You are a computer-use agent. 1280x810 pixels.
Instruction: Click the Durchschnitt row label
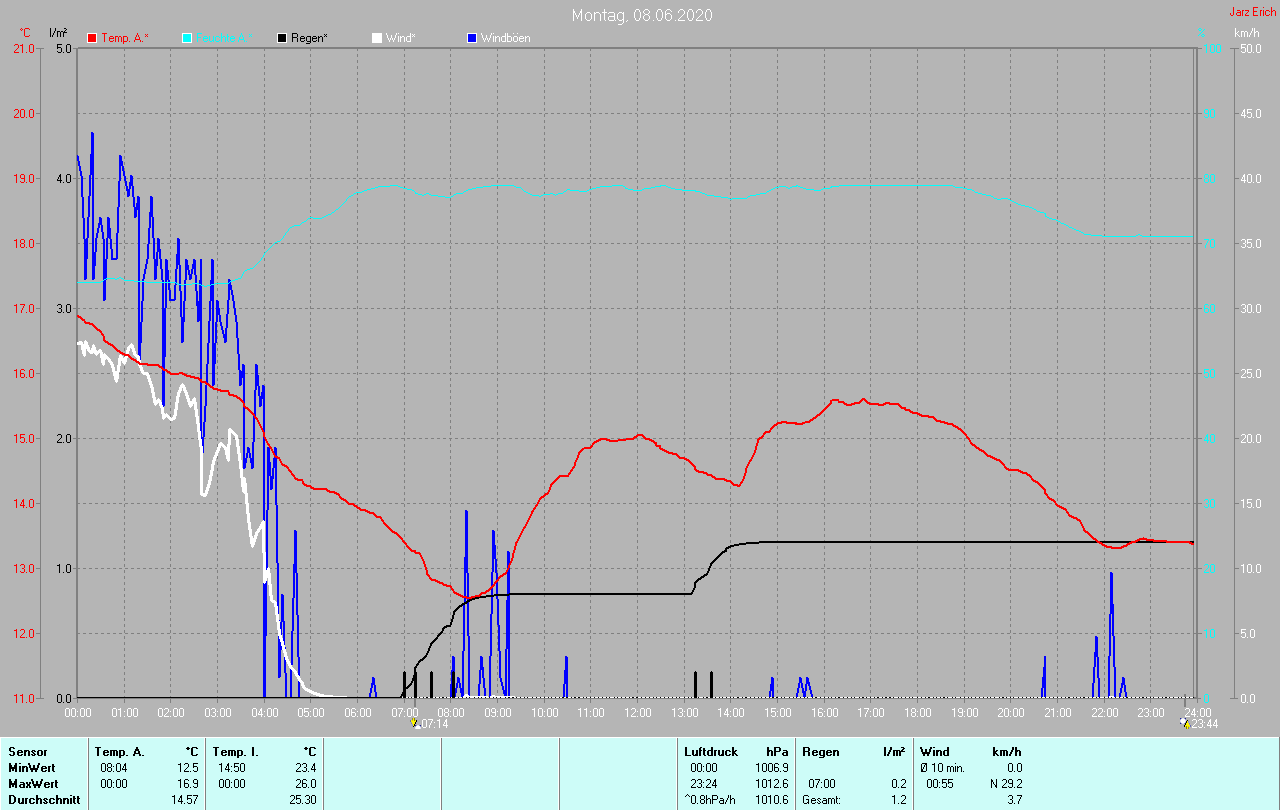click(x=44, y=800)
